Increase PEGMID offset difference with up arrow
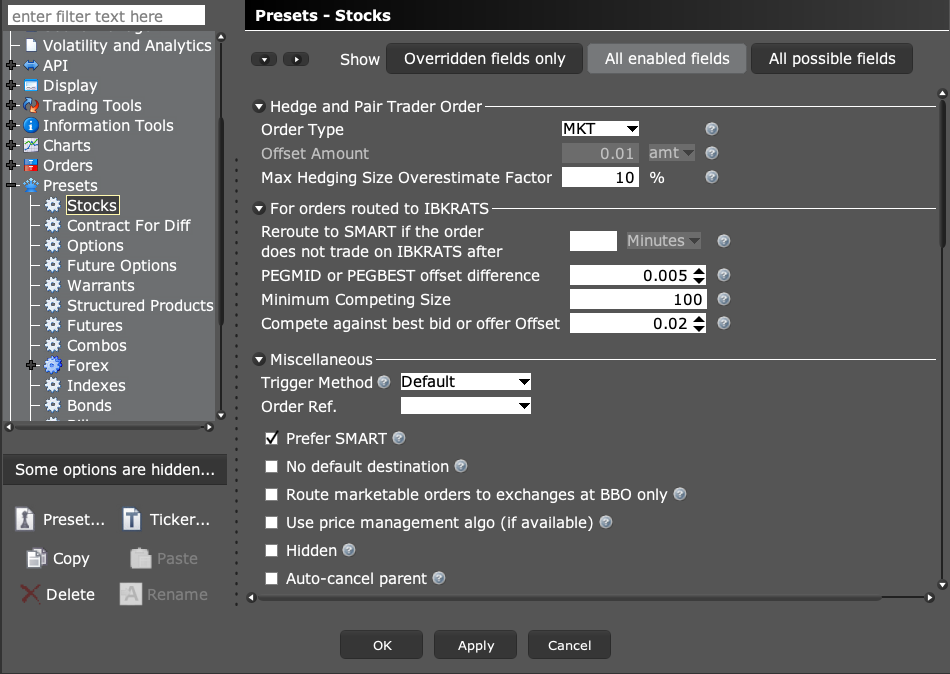 point(699,271)
